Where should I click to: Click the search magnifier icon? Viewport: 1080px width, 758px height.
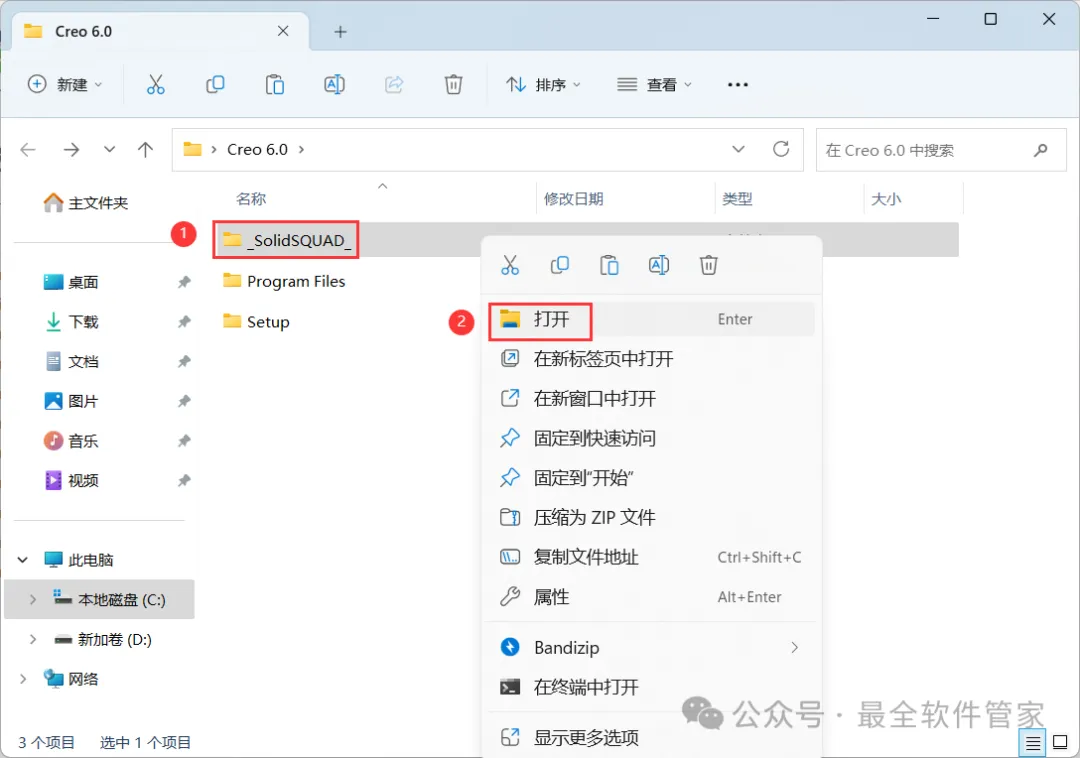point(1040,149)
